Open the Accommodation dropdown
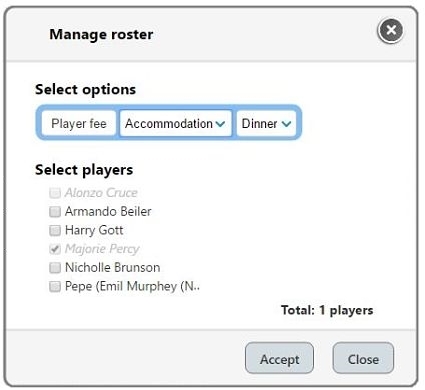The height and width of the screenshot is (390, 425). pyautogui.click(x=175, y=124)
